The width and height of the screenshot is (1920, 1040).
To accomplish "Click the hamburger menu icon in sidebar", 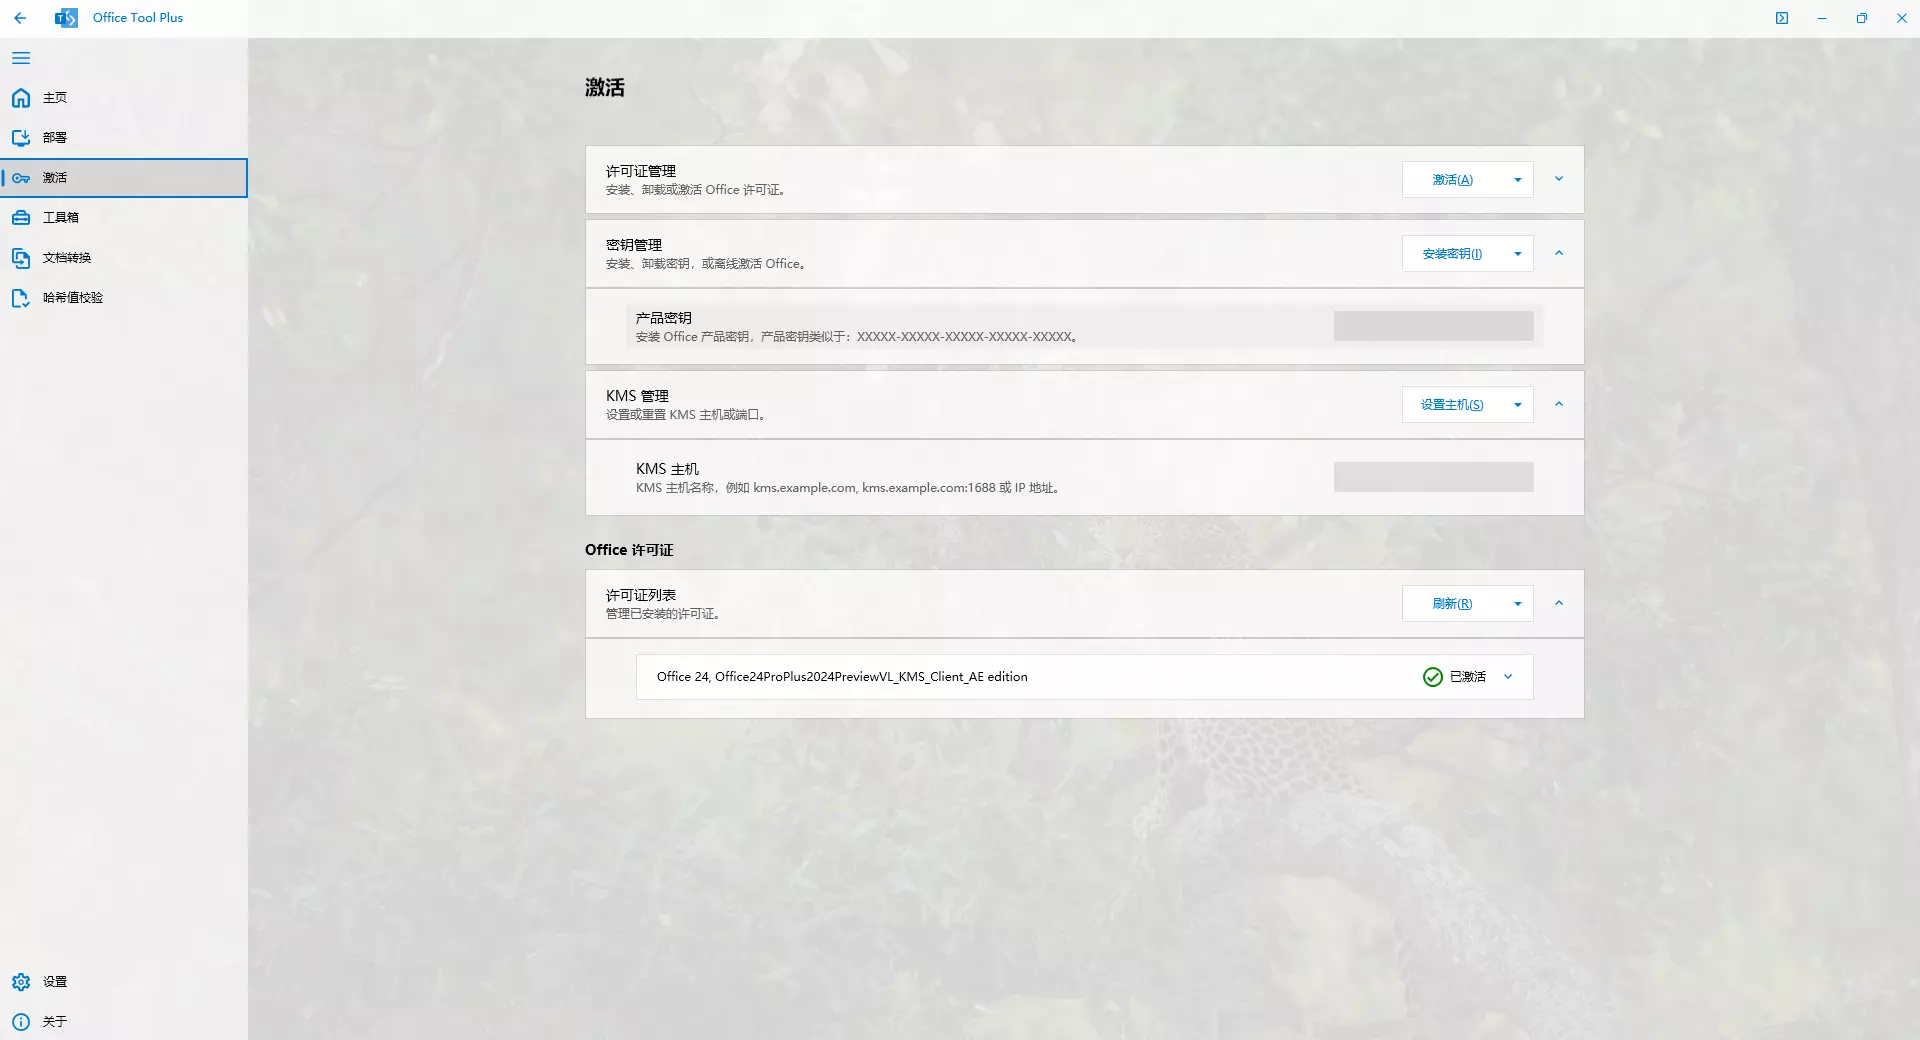I will [21, 58].
